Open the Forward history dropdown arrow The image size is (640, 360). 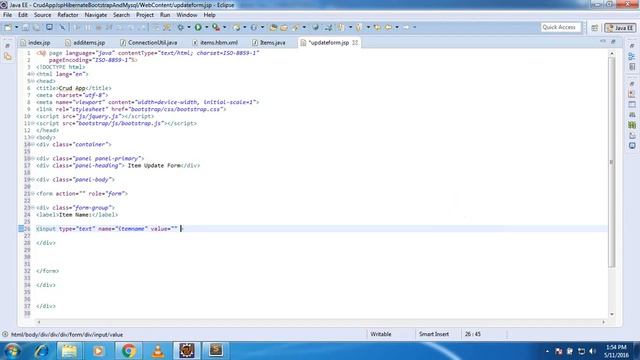(x=414, y=27)
